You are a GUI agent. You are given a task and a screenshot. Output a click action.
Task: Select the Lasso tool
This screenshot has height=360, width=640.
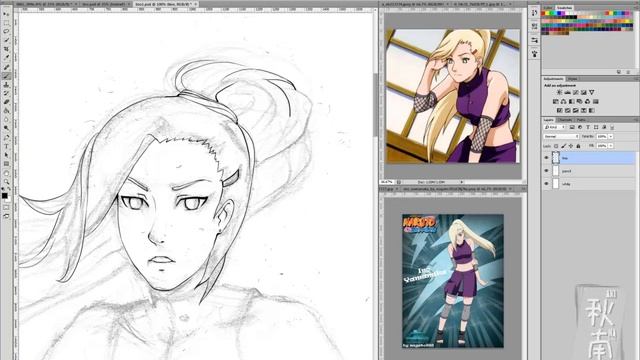(6, 31)
